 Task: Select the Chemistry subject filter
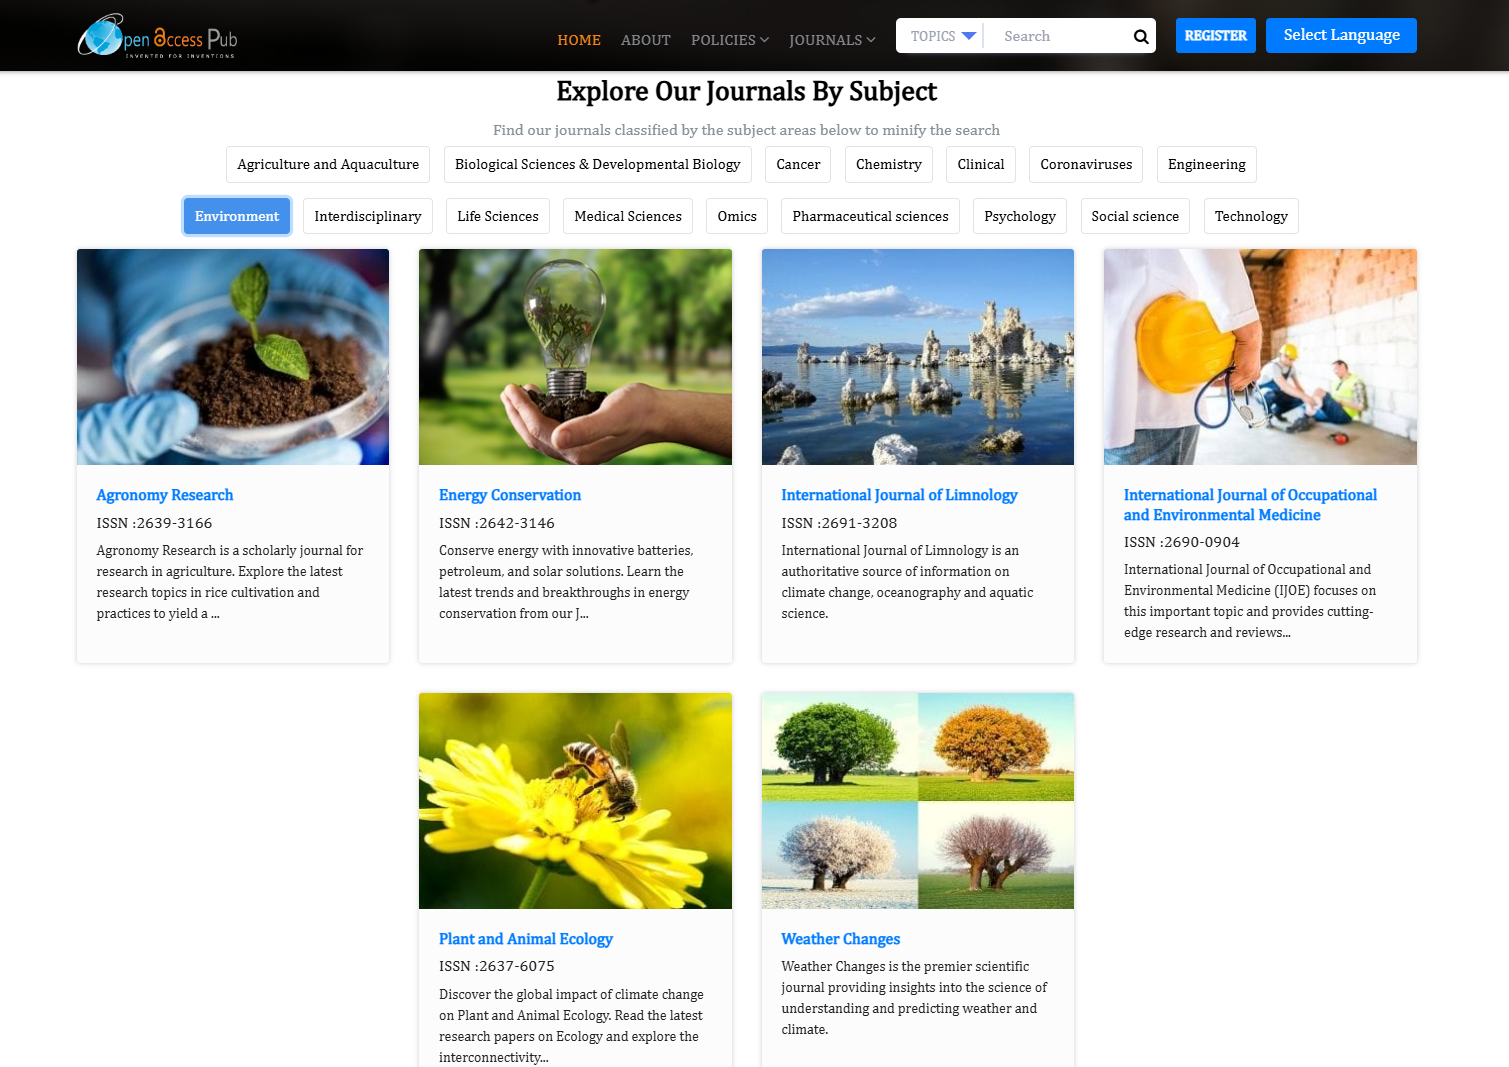888,164
